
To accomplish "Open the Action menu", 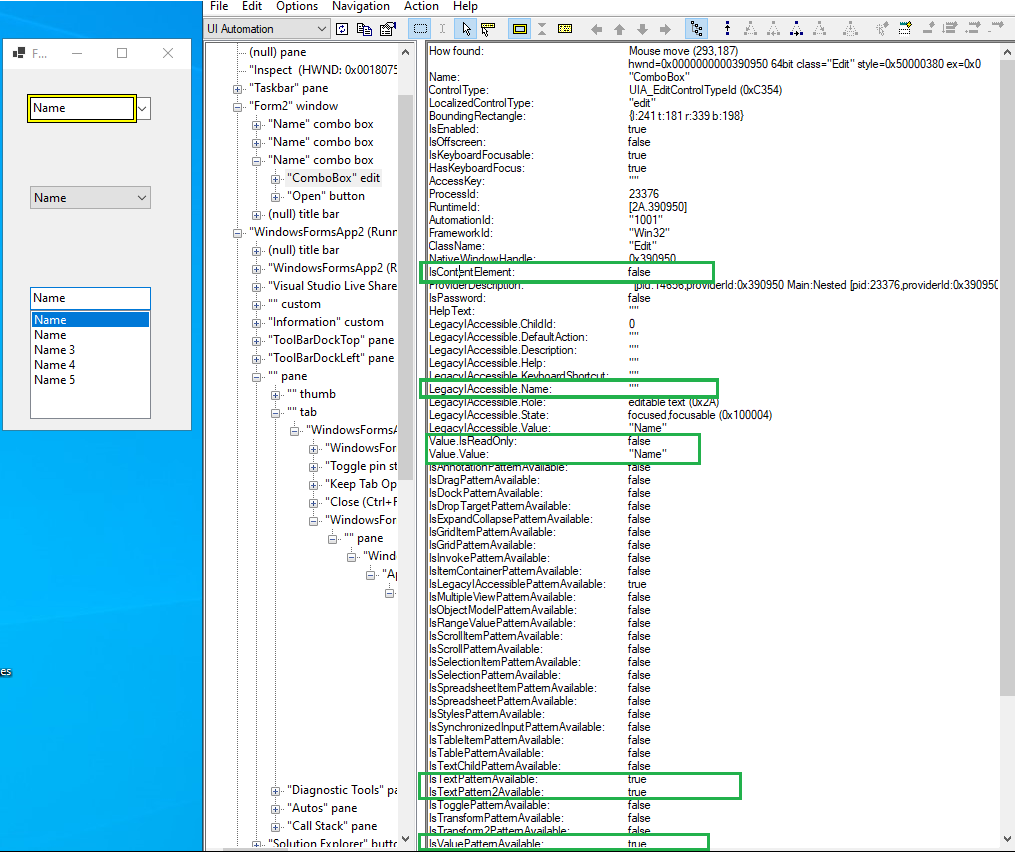I will pos(421,7).
